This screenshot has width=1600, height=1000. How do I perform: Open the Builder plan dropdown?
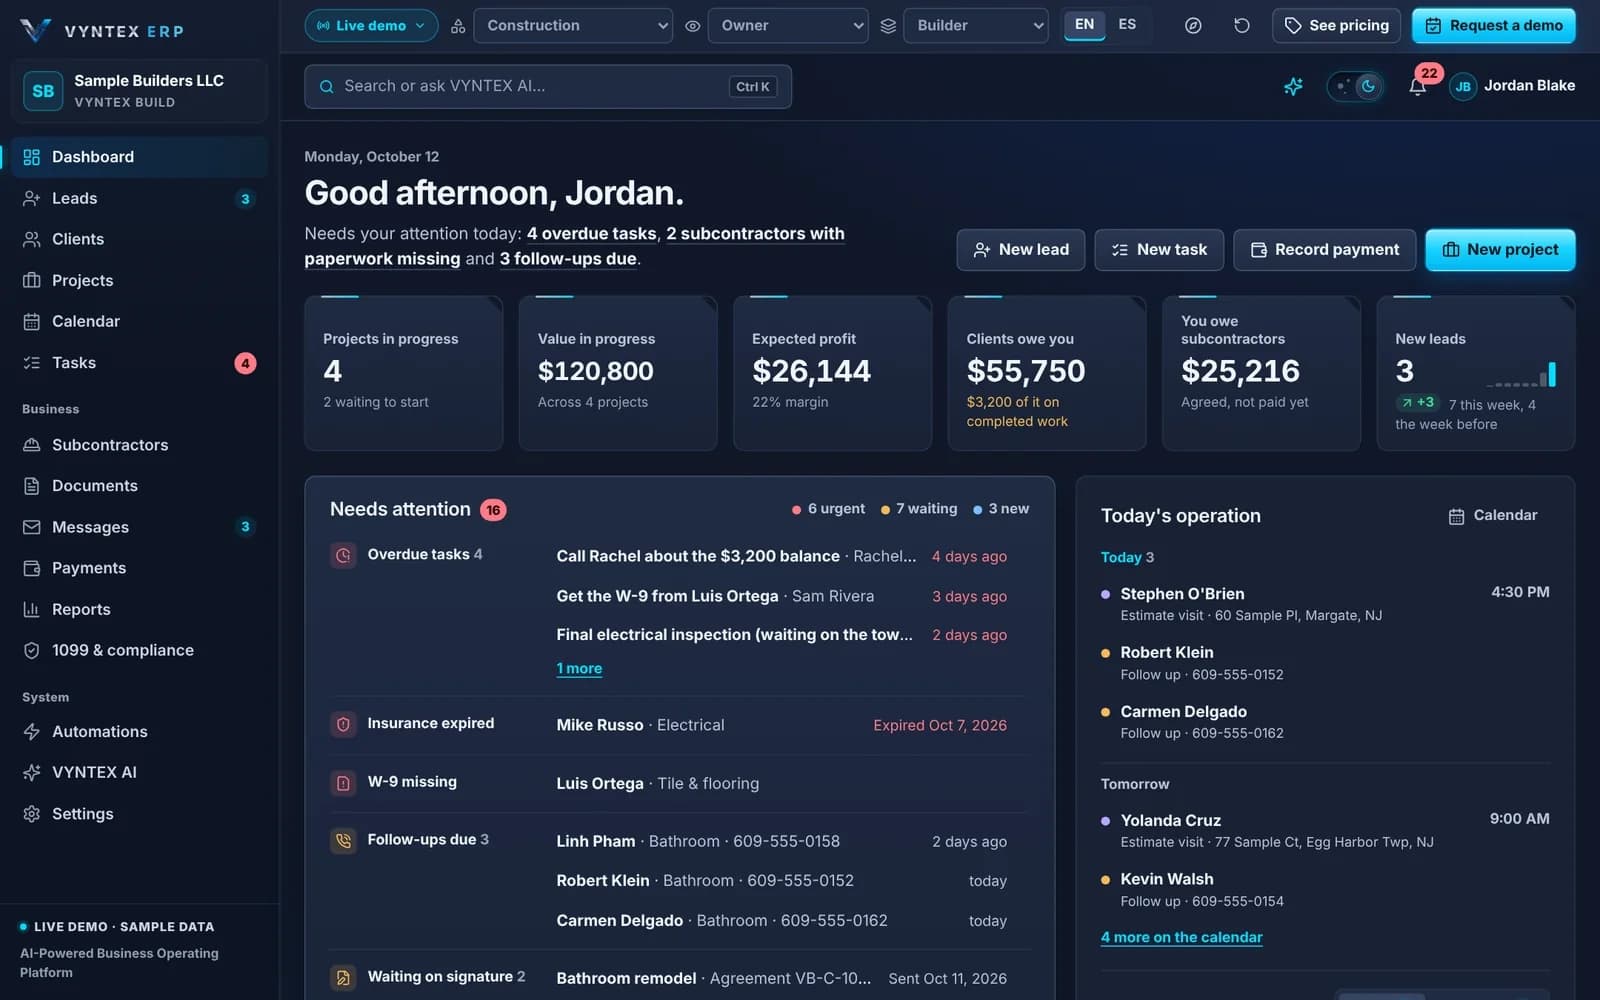(976, 26)
